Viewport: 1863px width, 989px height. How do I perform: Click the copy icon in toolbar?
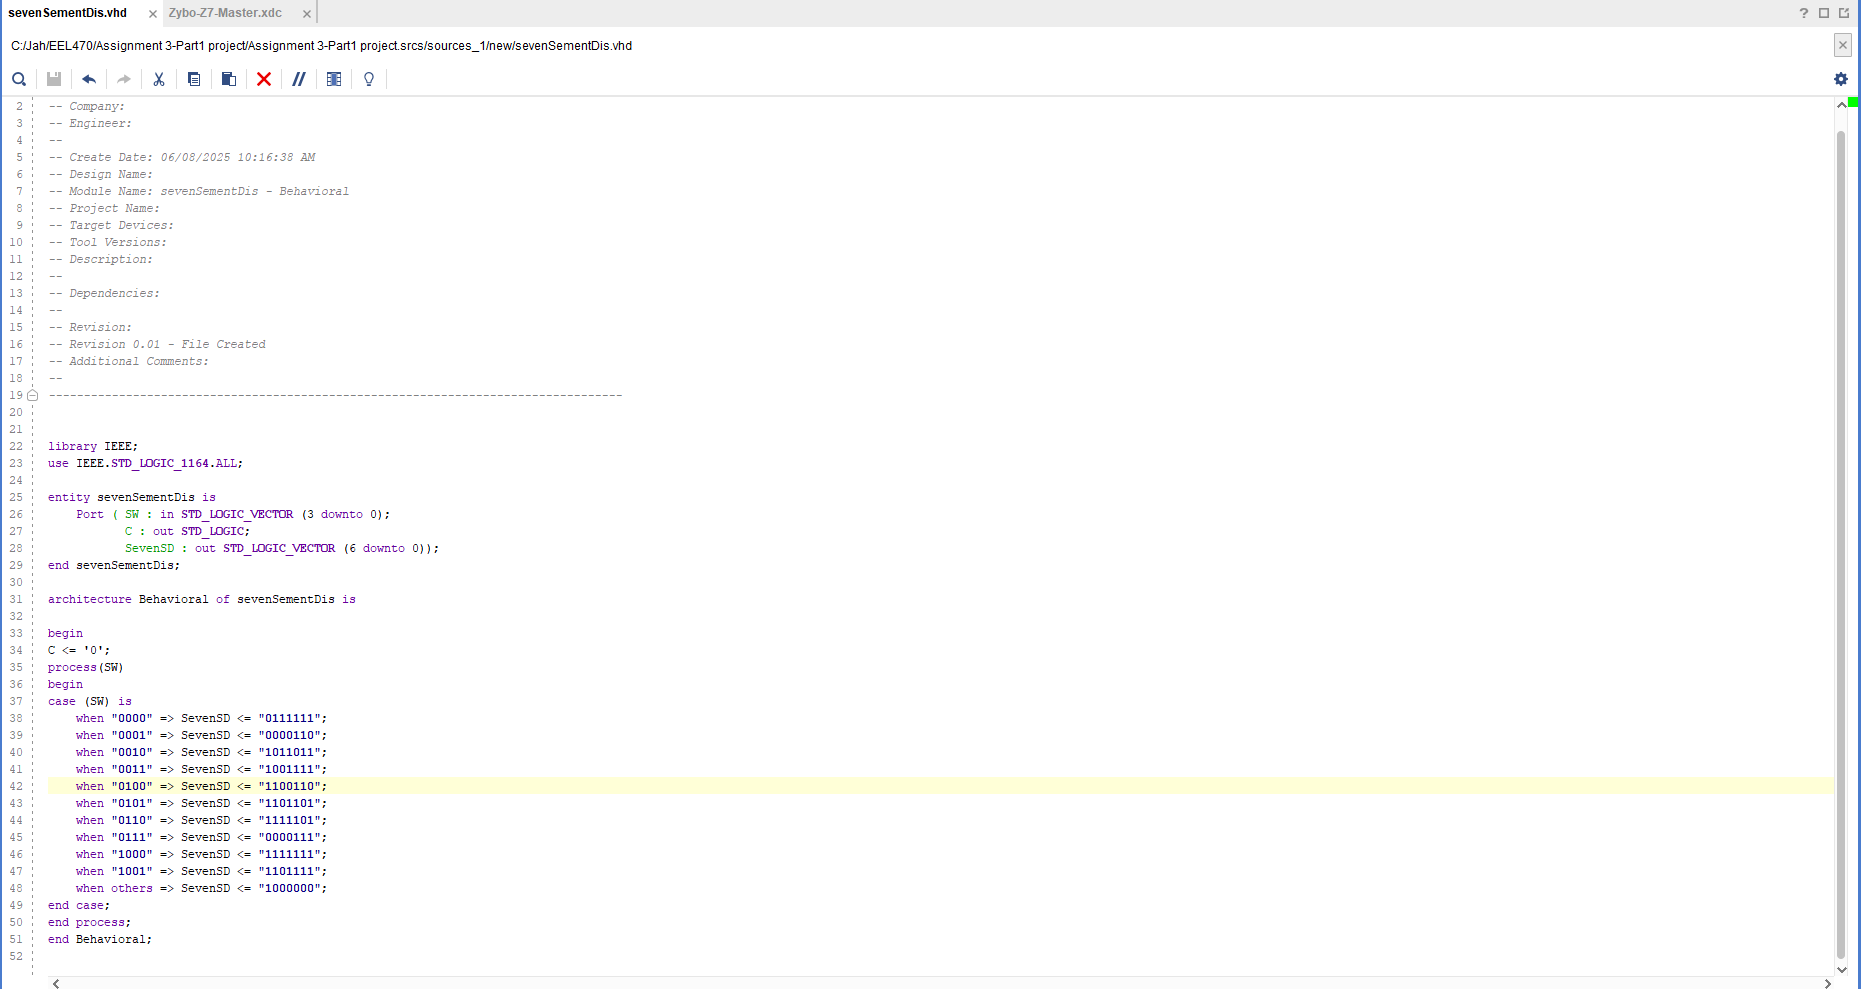tap(194, 79)
